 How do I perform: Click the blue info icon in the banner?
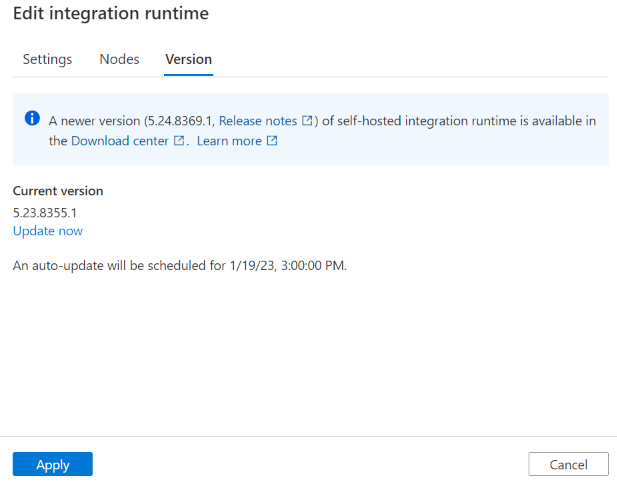click(x=32, y=120)
